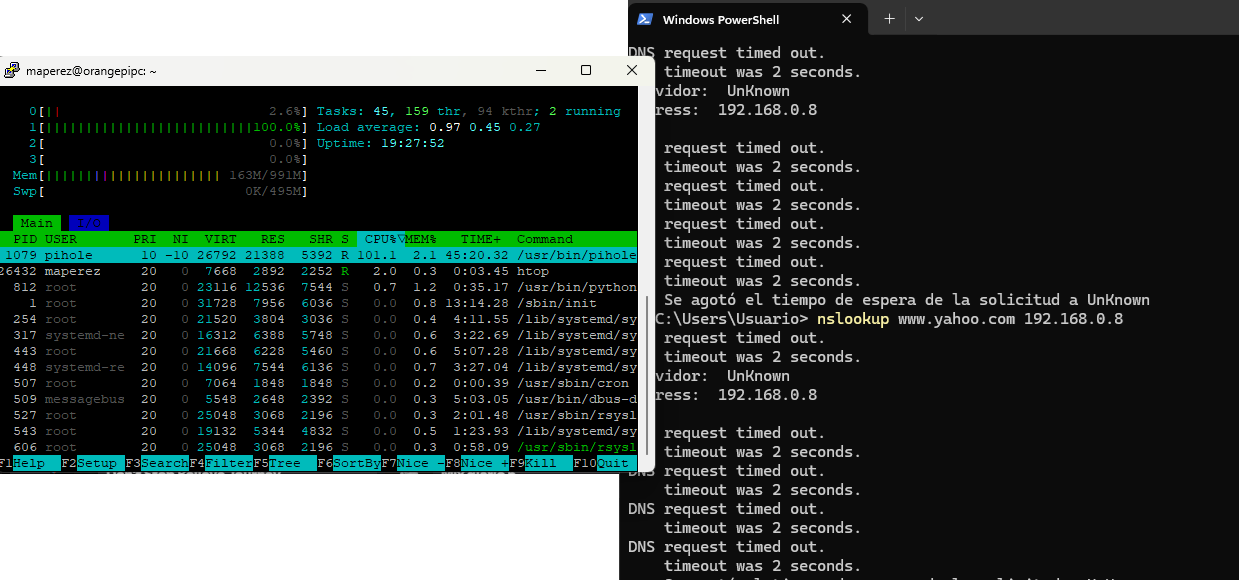Close the maperez@orangepipc PuTTY window
This screenshot has width=1239, height=580.
pyautogui.click(x=632, y=70)
